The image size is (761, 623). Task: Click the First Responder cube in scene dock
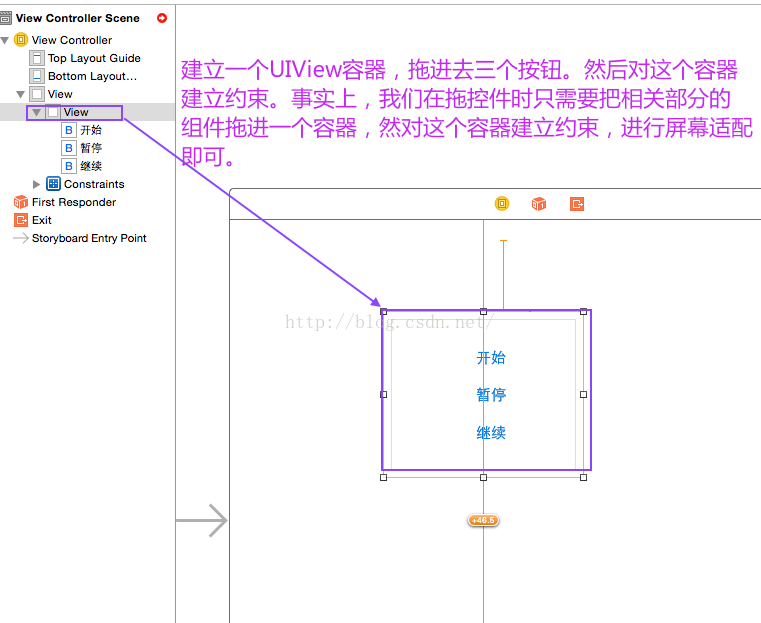(539, 203)
